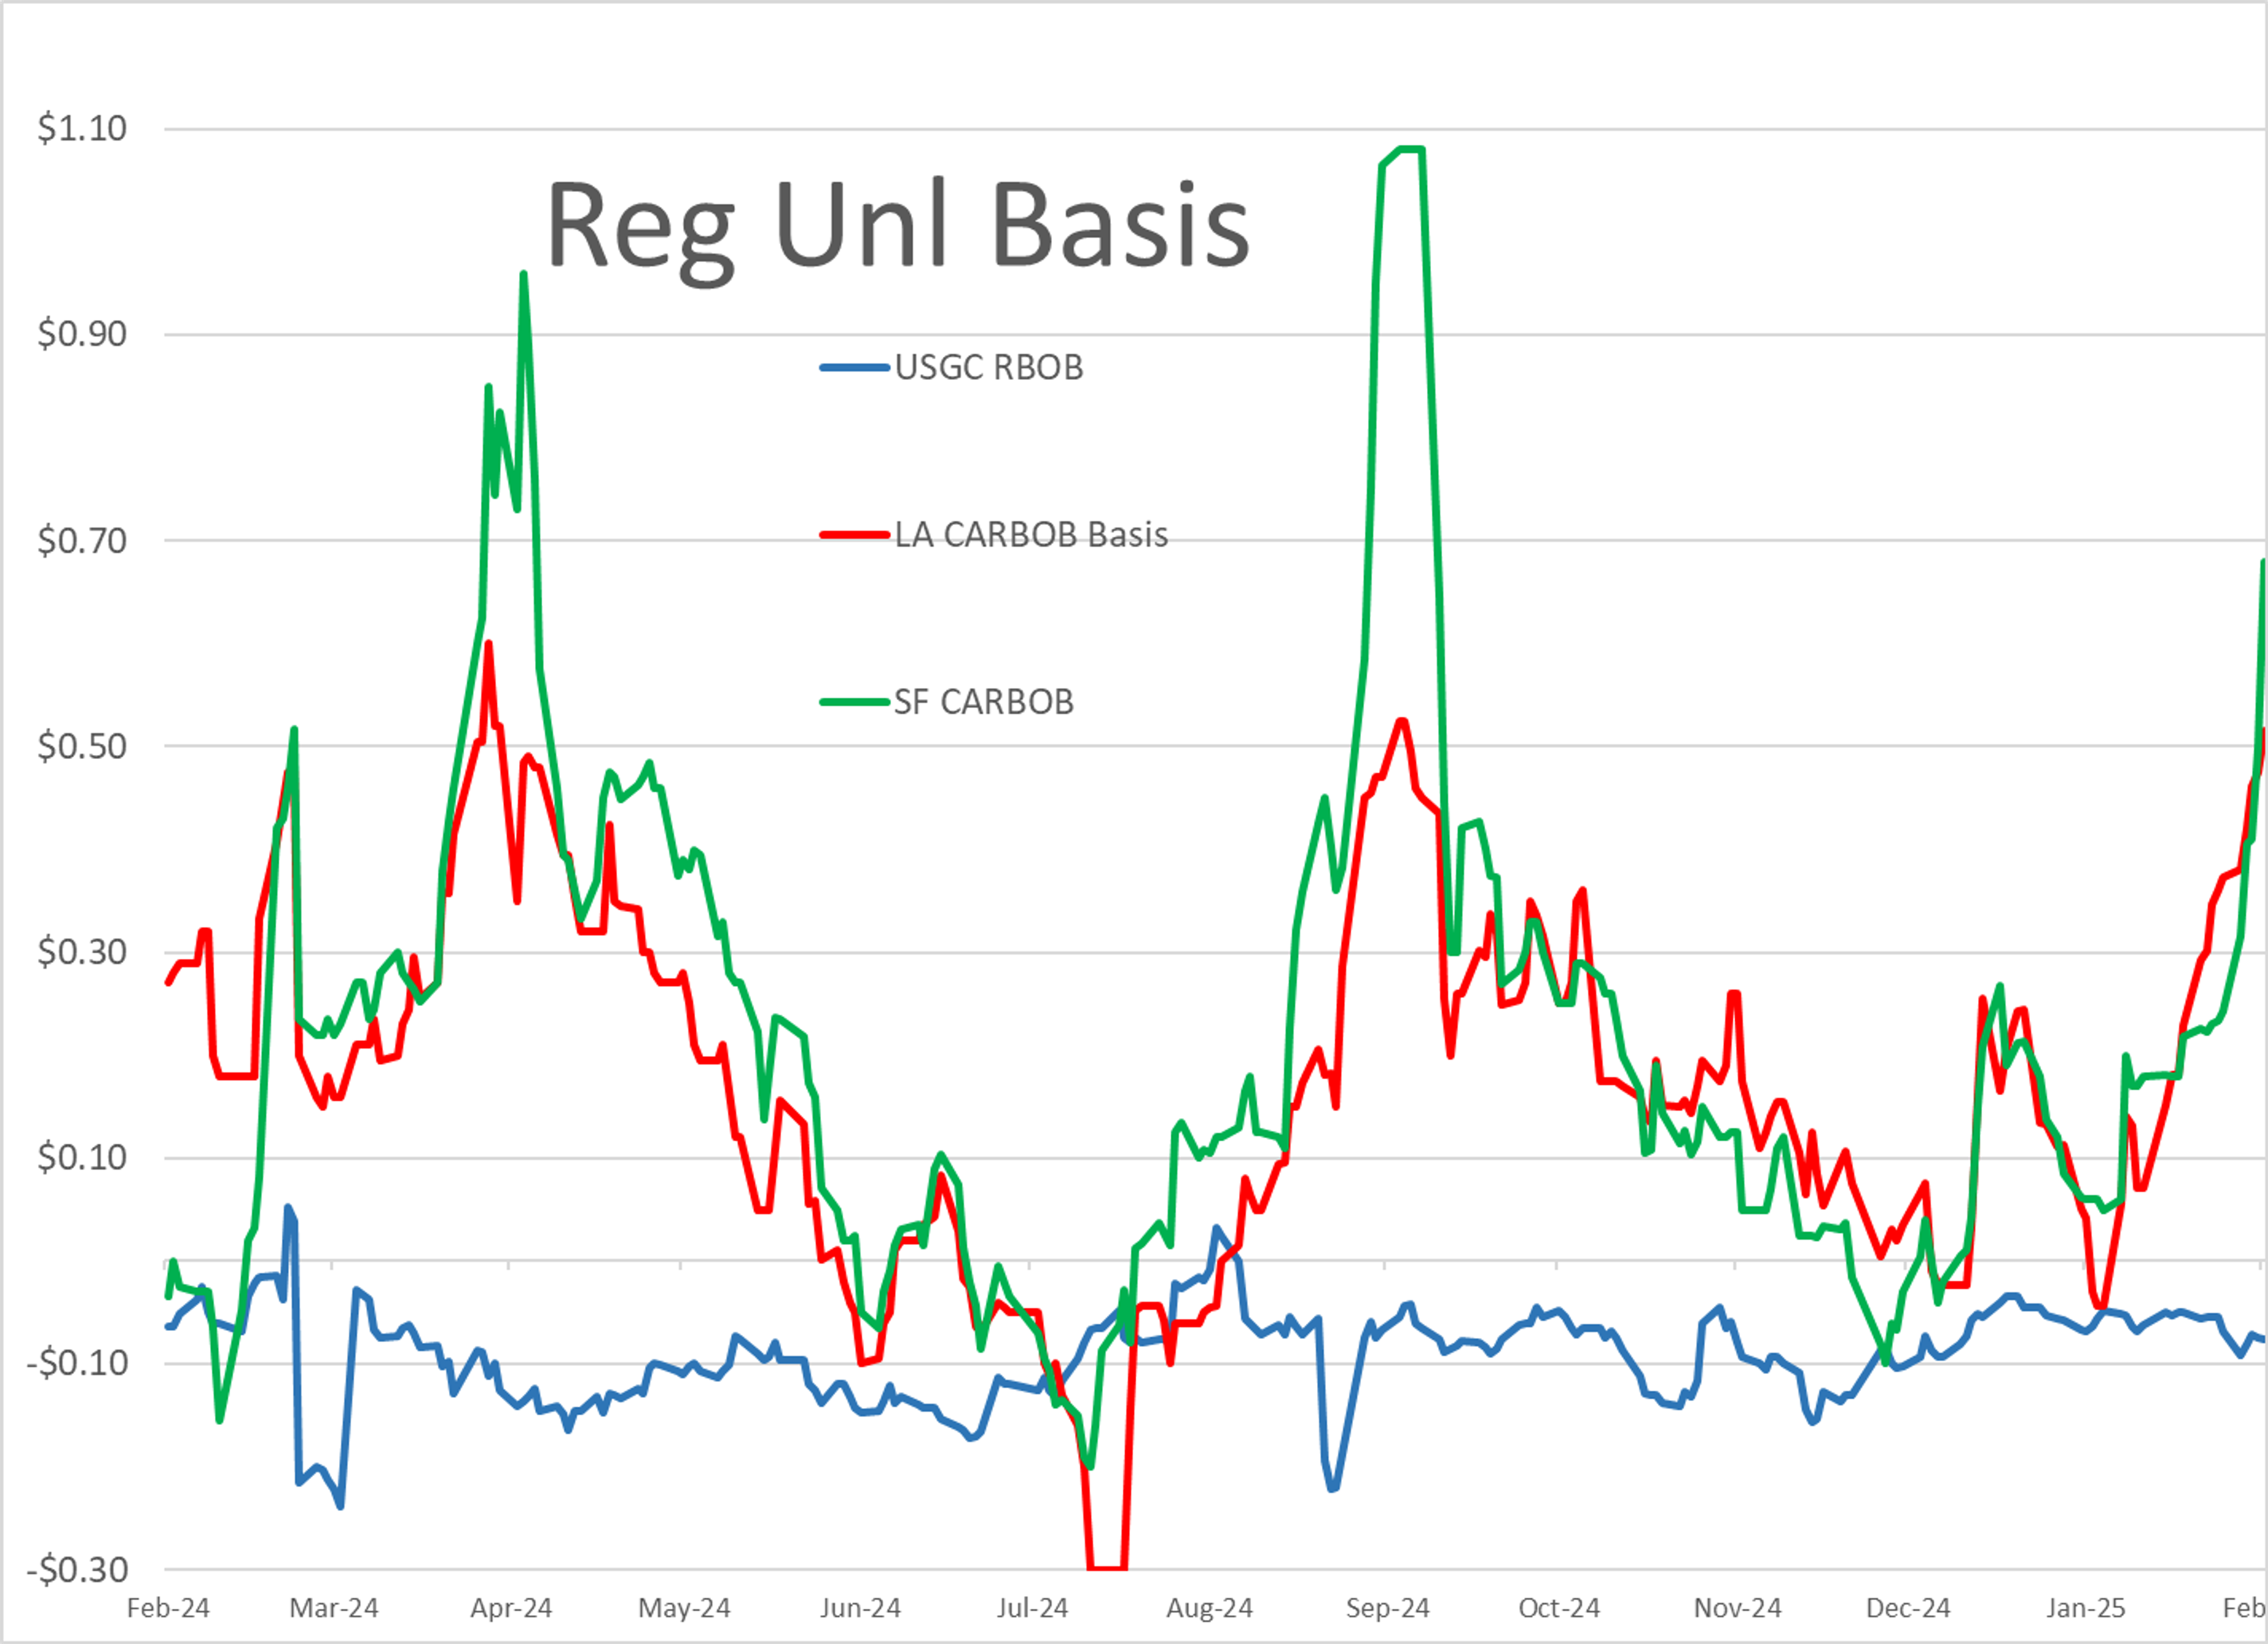The image size is (2268, 1644).
Task: Click the Mar-24 x-axis label
Action: pos(334,1608)
